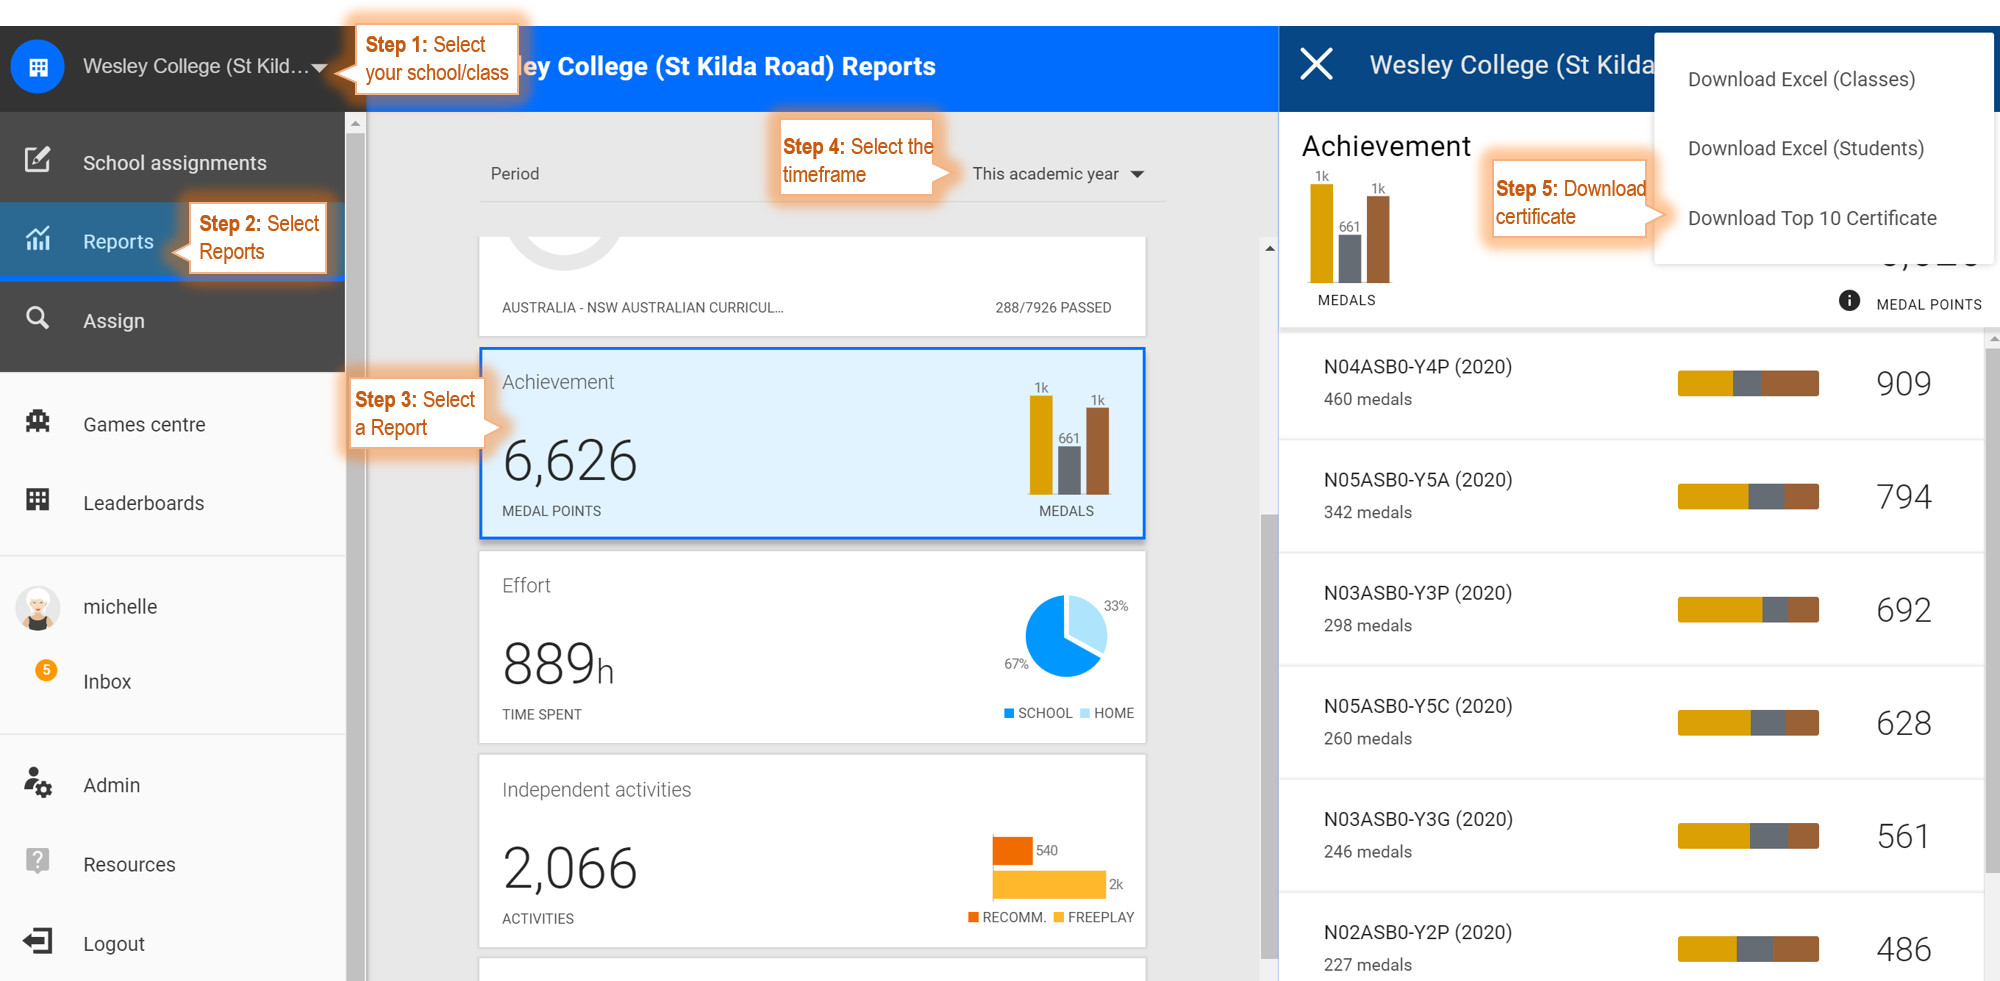This screenshot has height=981, width=2000.
Task: Open class N02ASB0-Y2P (2020) row
Action: coord(1630,938)
